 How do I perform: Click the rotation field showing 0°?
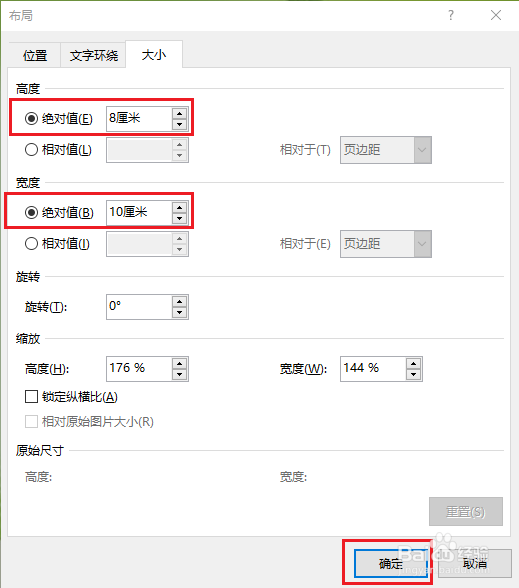pos(139,307)
